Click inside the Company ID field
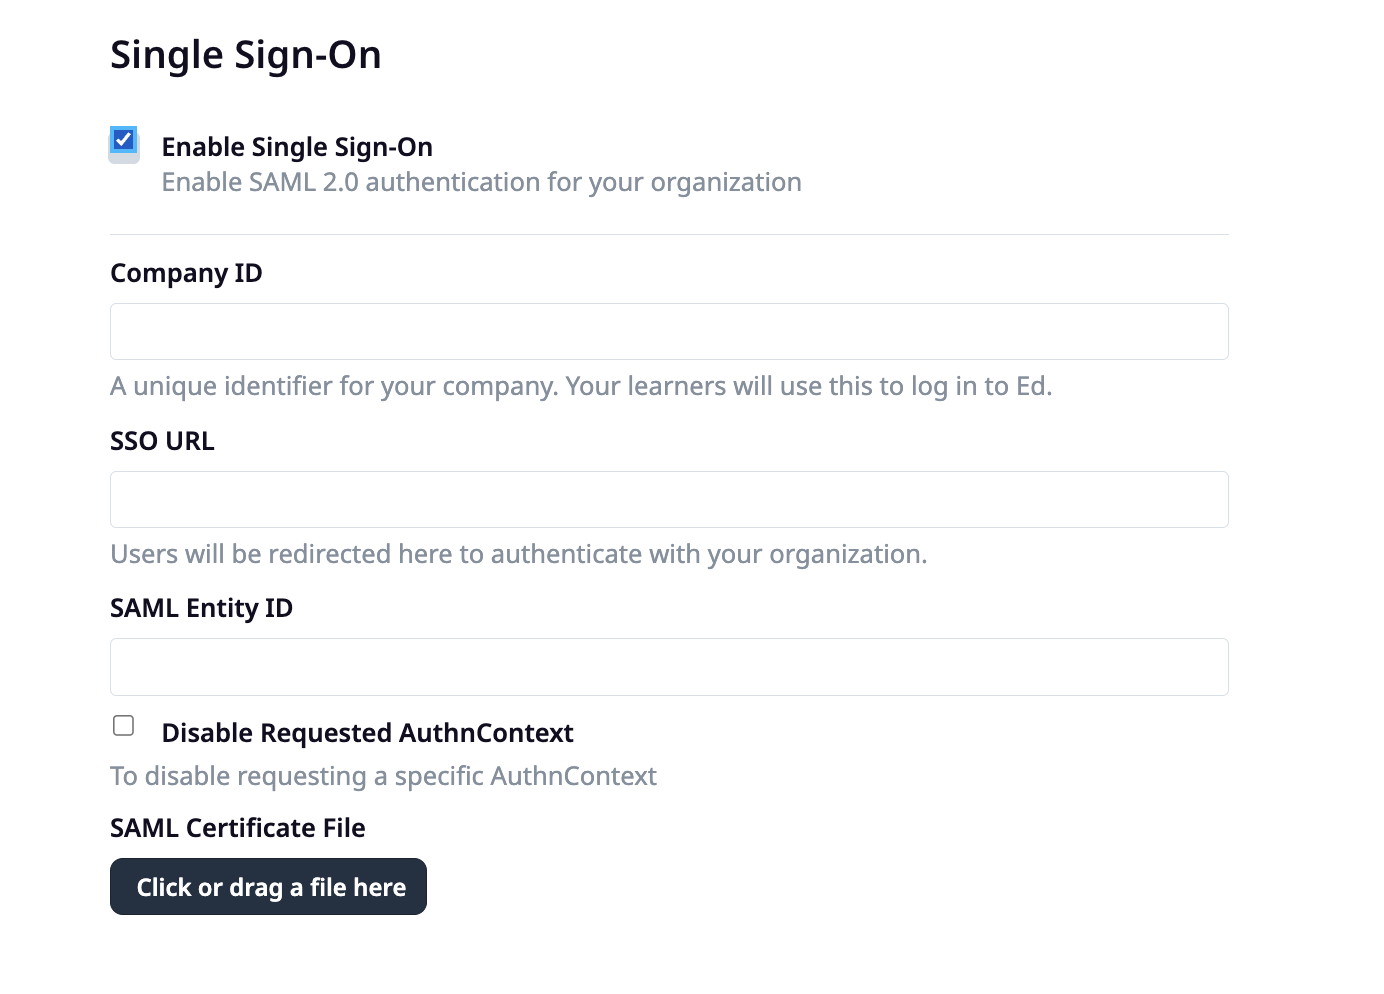Viewport: 1384px width, 994px height. click(x=669, y=331)
